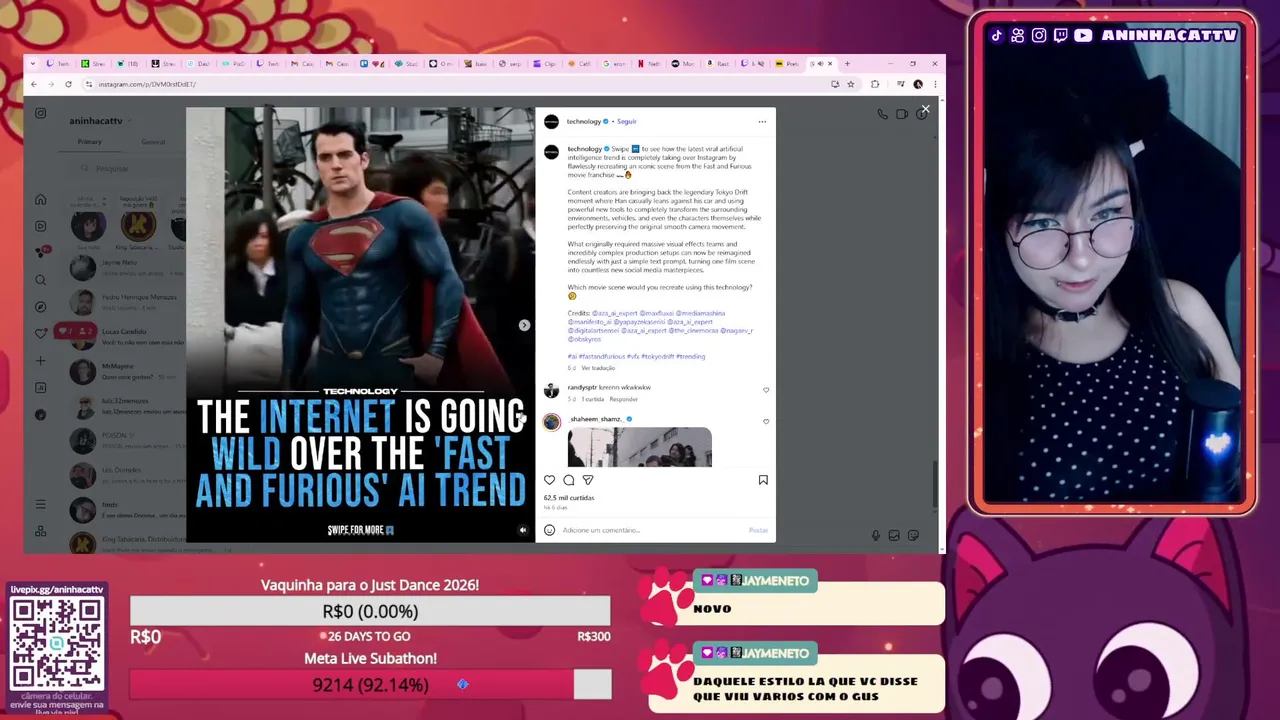Go to Instagram Home in sidebar
This screenshot has width=1280, height=720.
coord(41,199)
